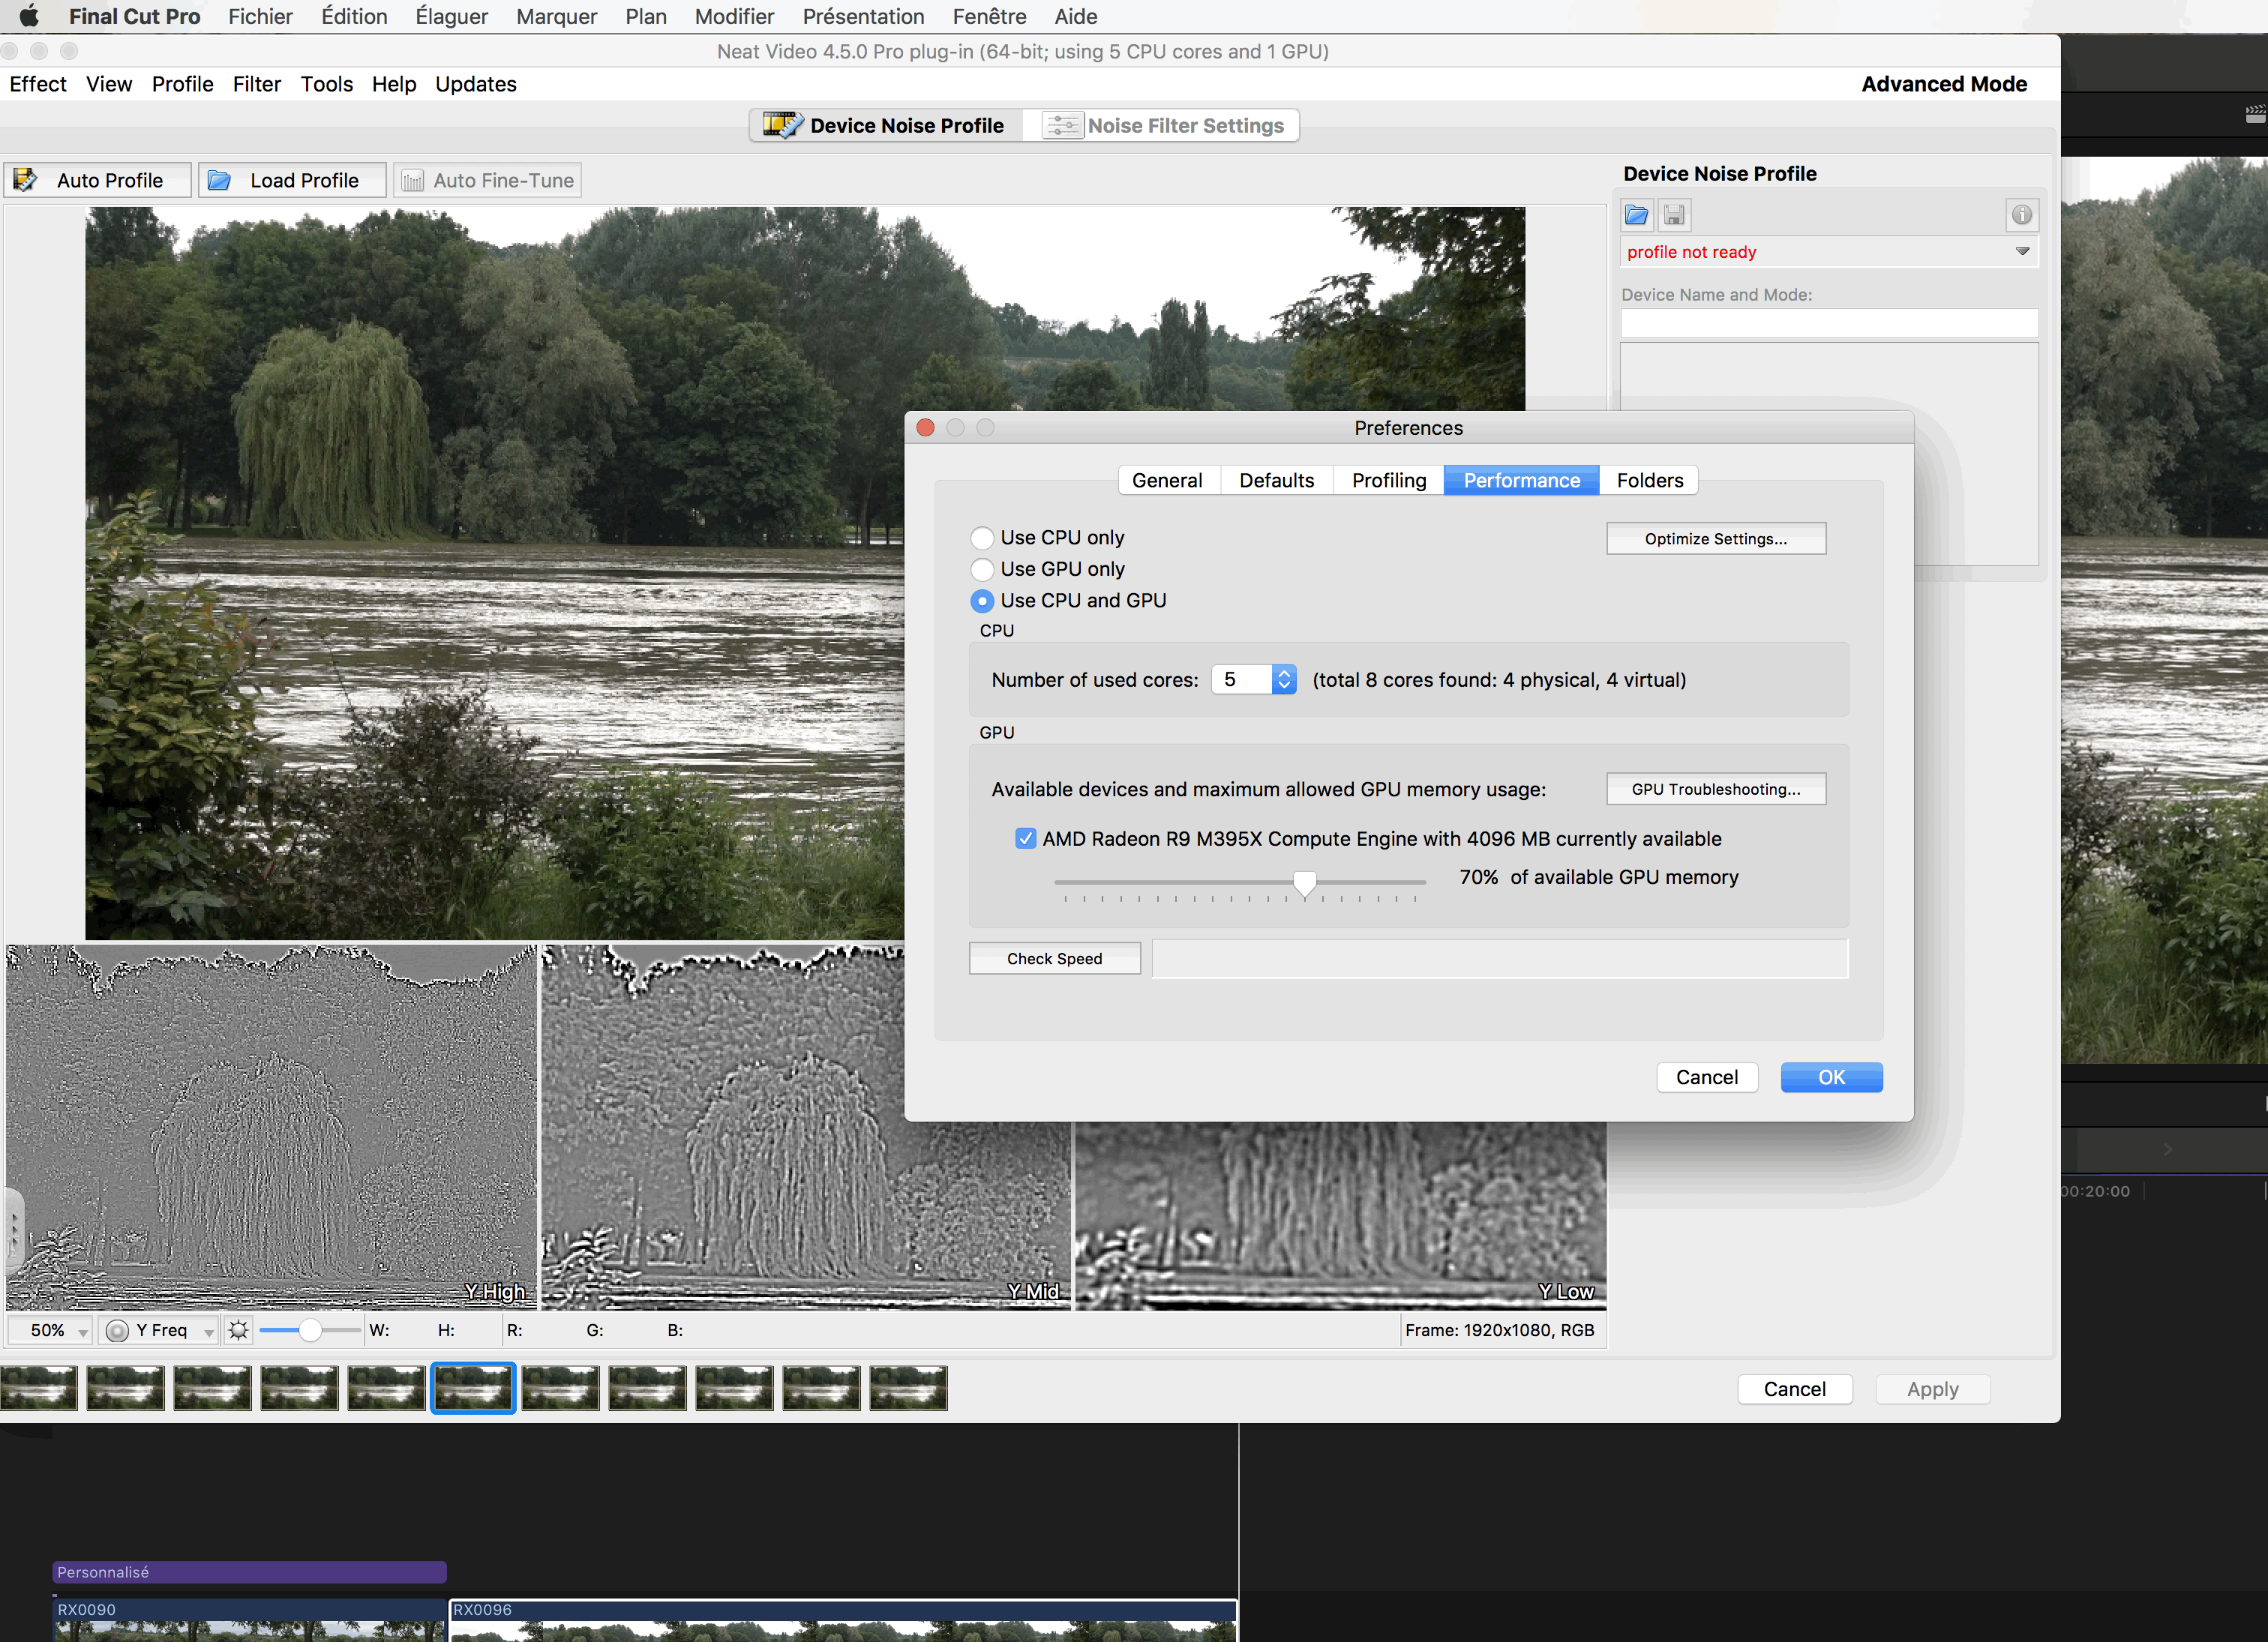This screenshot has height=1642, width=2268.
Task: Open the Noise Filter Settings tab
Action: click(1162, 125)
